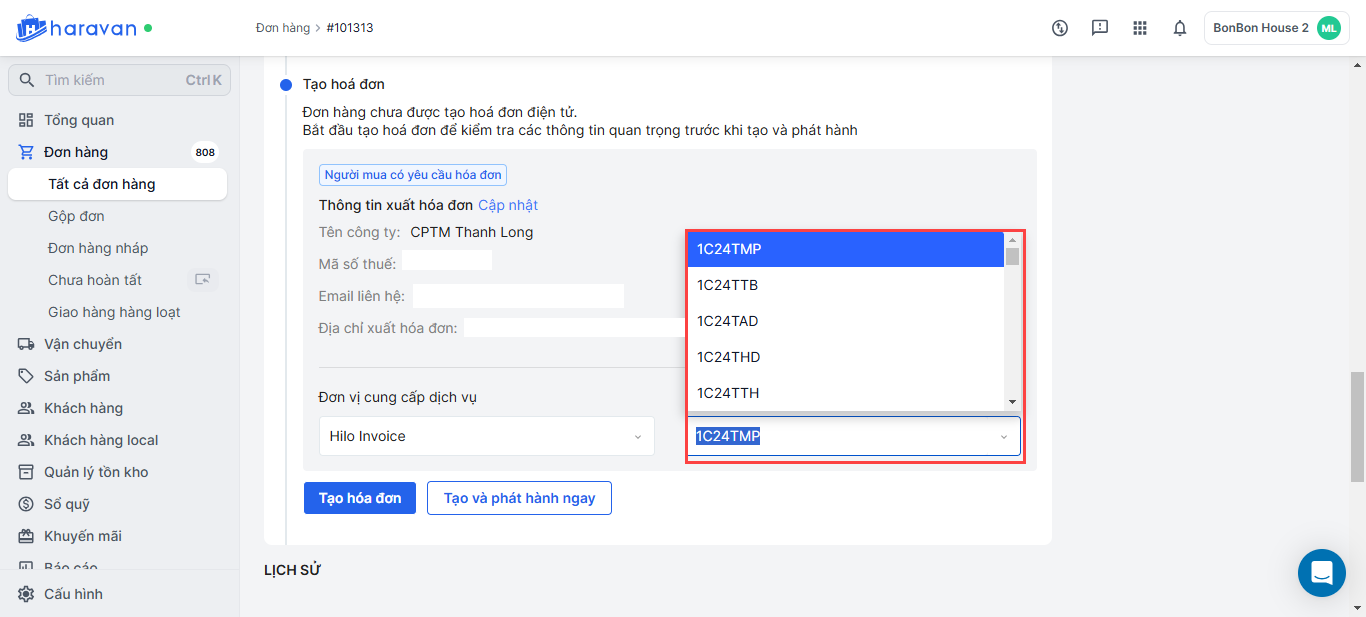Click the Haravan logo
The width and height of the screenshot is (1366, 617).
(76, 28)
